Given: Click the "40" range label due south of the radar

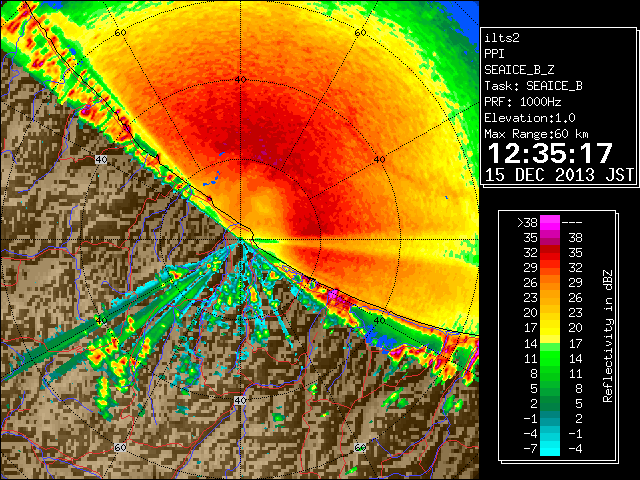Looking at the screenshot, I should pyautogui.click(x=240, y=400).
